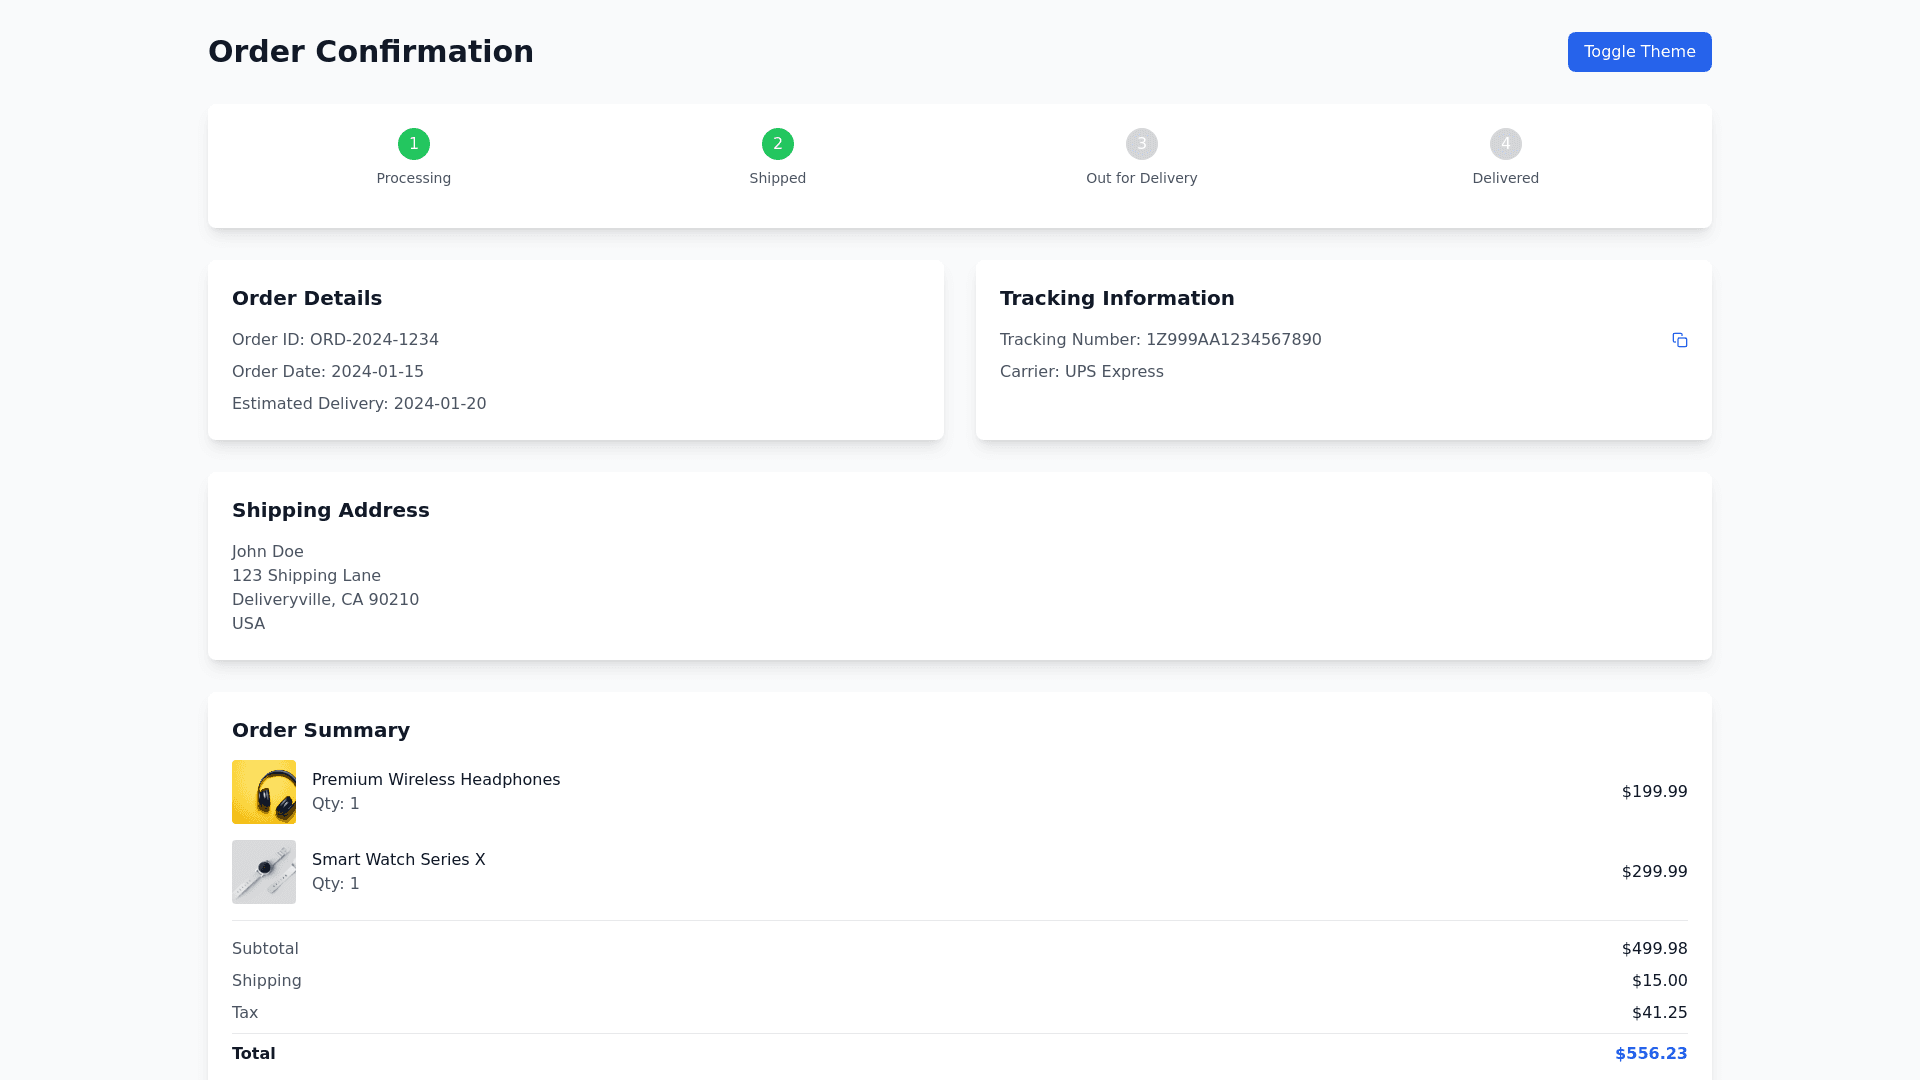Click the $556.23 total amount
The height and width of the screenshot is (1080, 1920).
[1651, 1054]
